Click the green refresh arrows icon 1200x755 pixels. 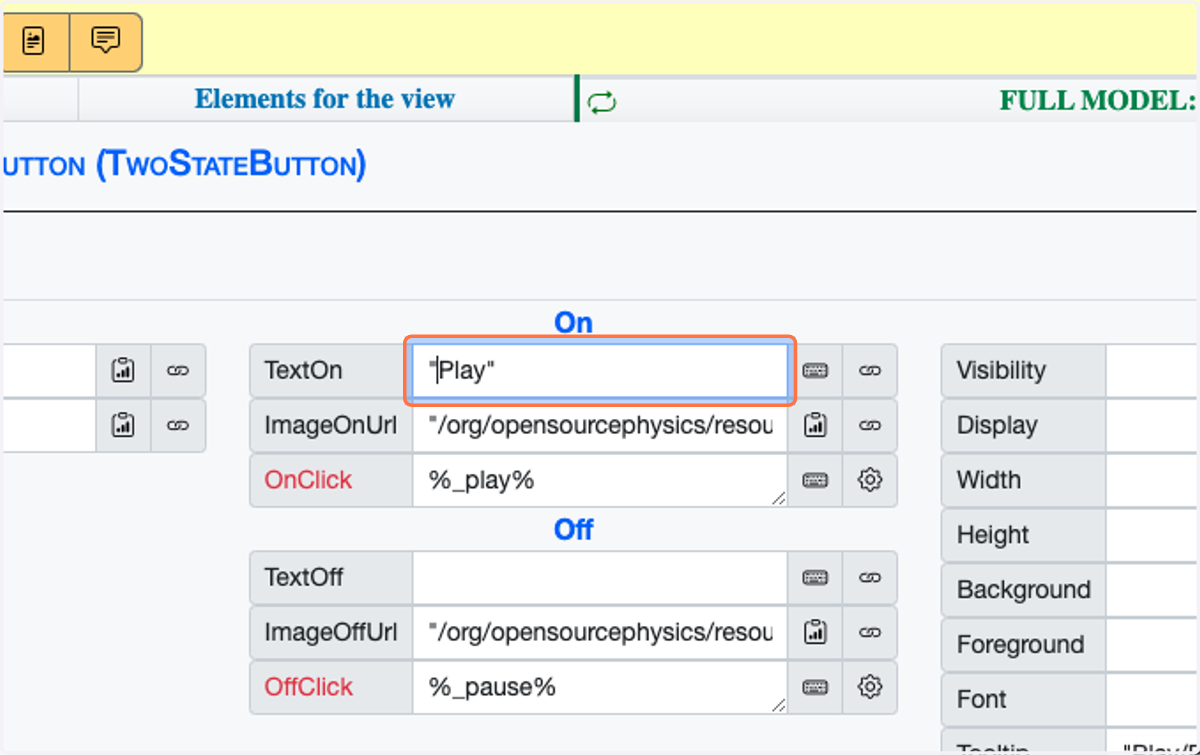coord(602,102)
